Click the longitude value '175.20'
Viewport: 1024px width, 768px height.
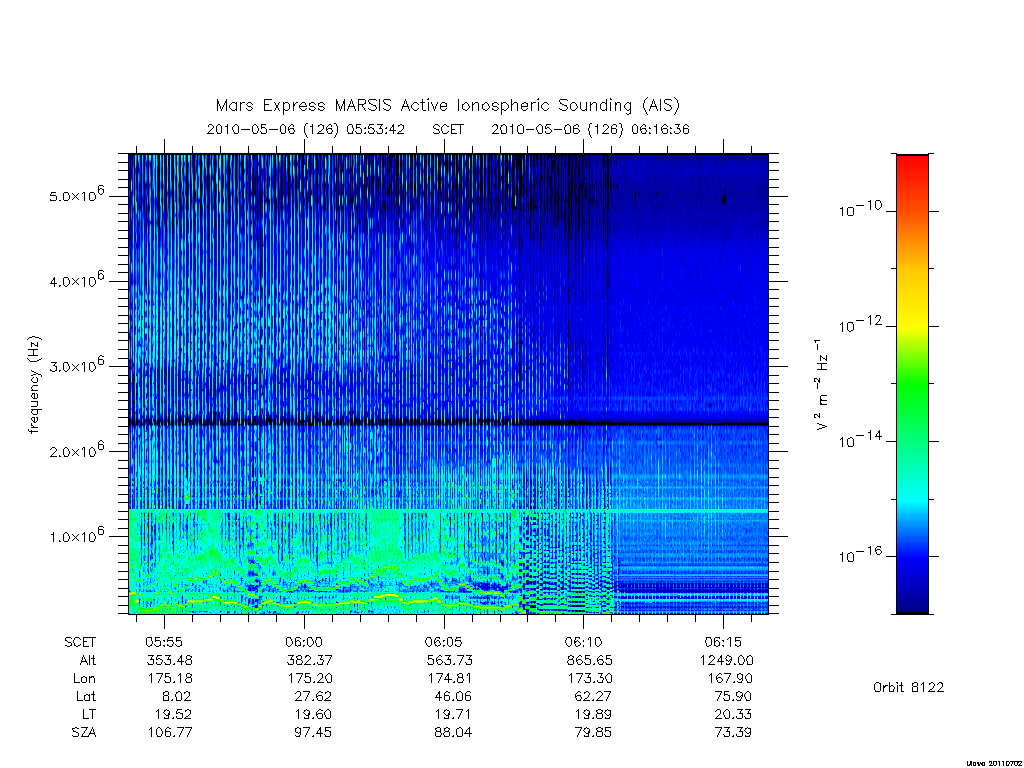point(310,679)
